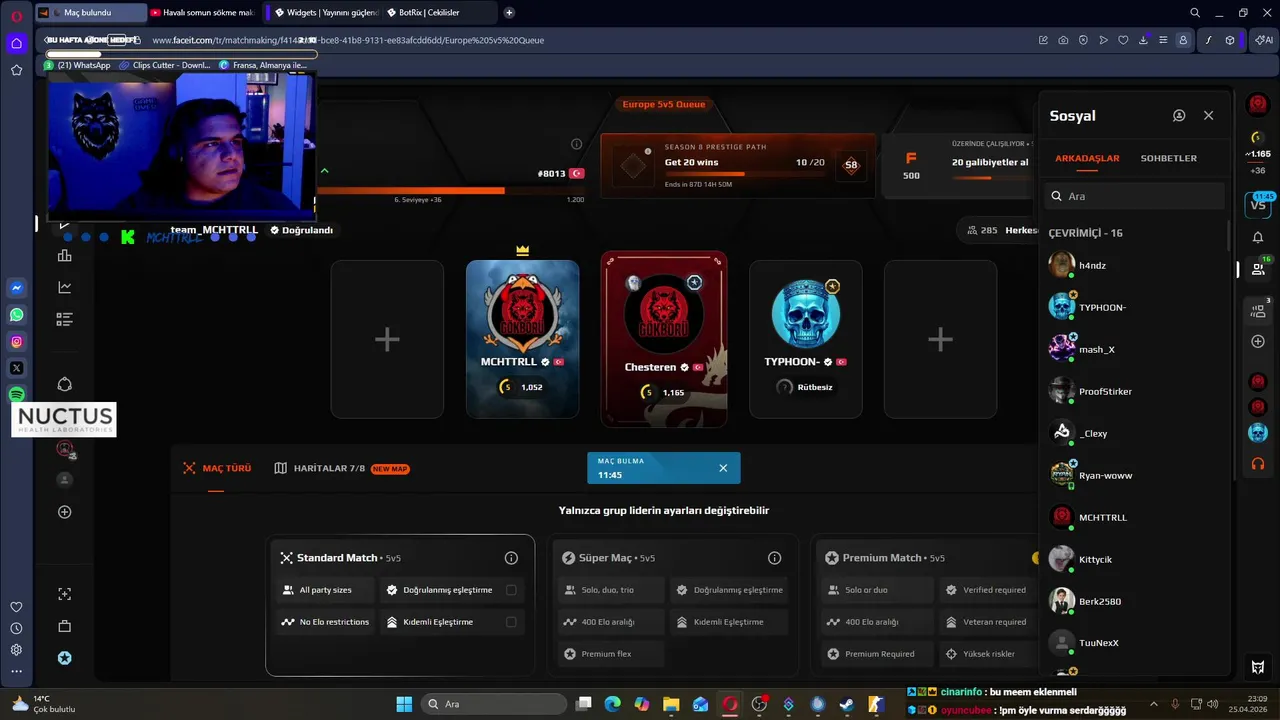This screenshot has width=1280, height=720.
Task: Open new browser tab plus button
Action: (x=509, y=13)
